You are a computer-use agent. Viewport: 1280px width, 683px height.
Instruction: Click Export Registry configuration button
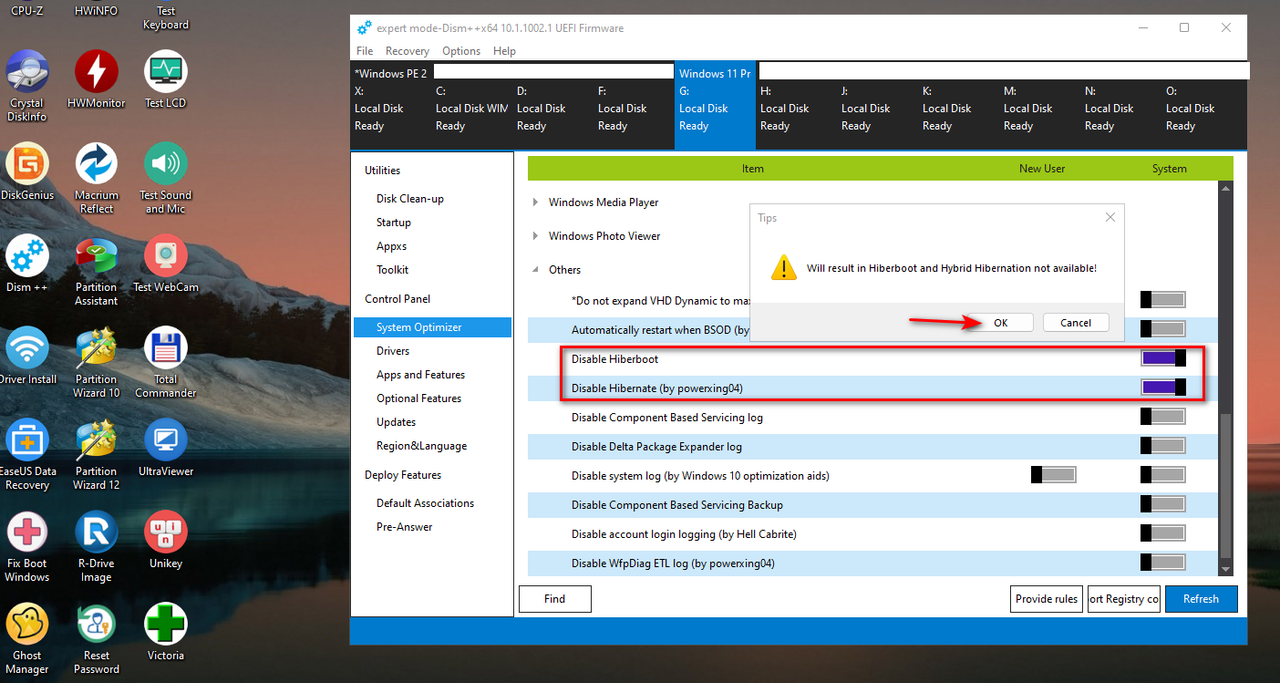click(1124, 599)
